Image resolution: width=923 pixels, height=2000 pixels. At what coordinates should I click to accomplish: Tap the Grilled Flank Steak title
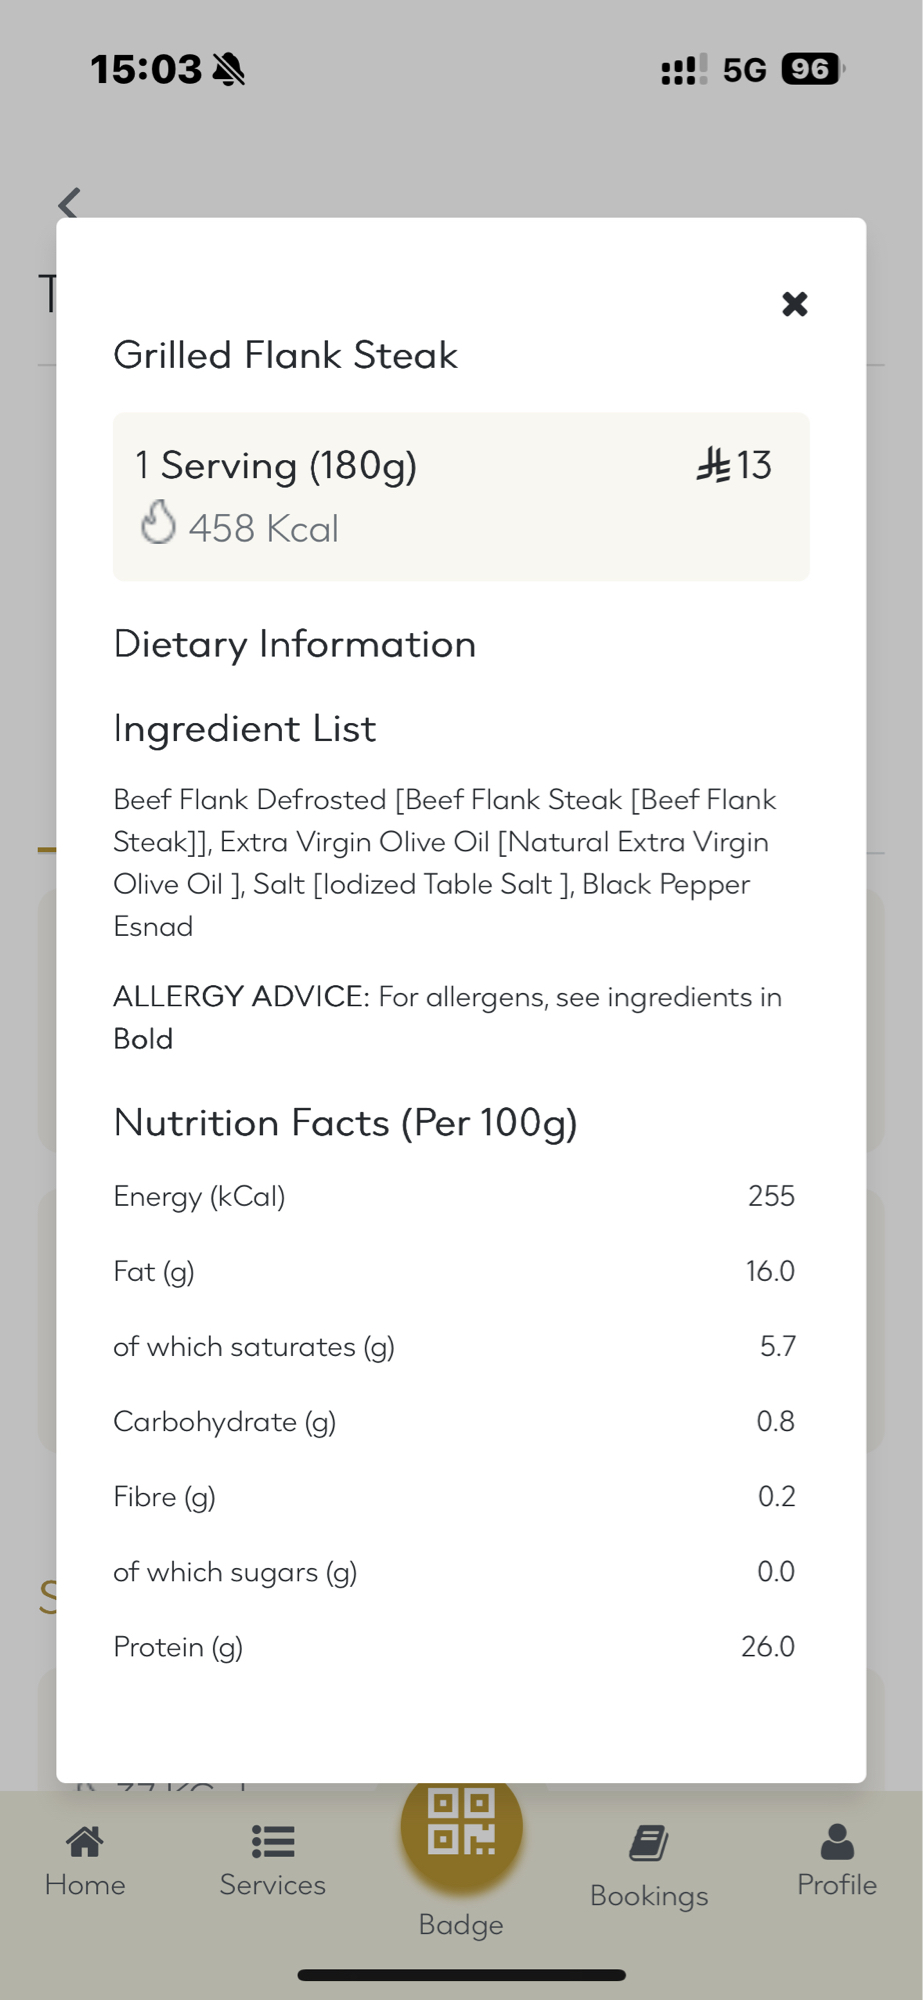[x=285, y=355]
